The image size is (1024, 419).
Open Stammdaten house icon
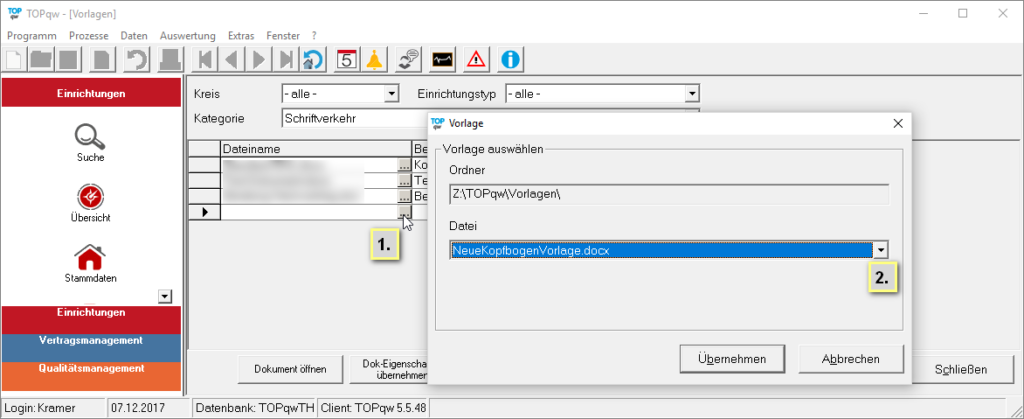tap(91, 257)
